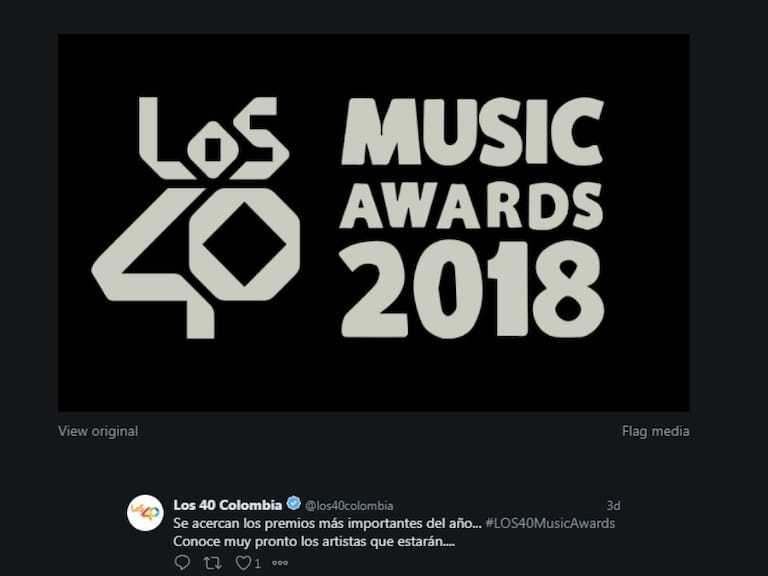
Task: Click the Los 40 Colombia profile avatar
Action: (145, 513)
